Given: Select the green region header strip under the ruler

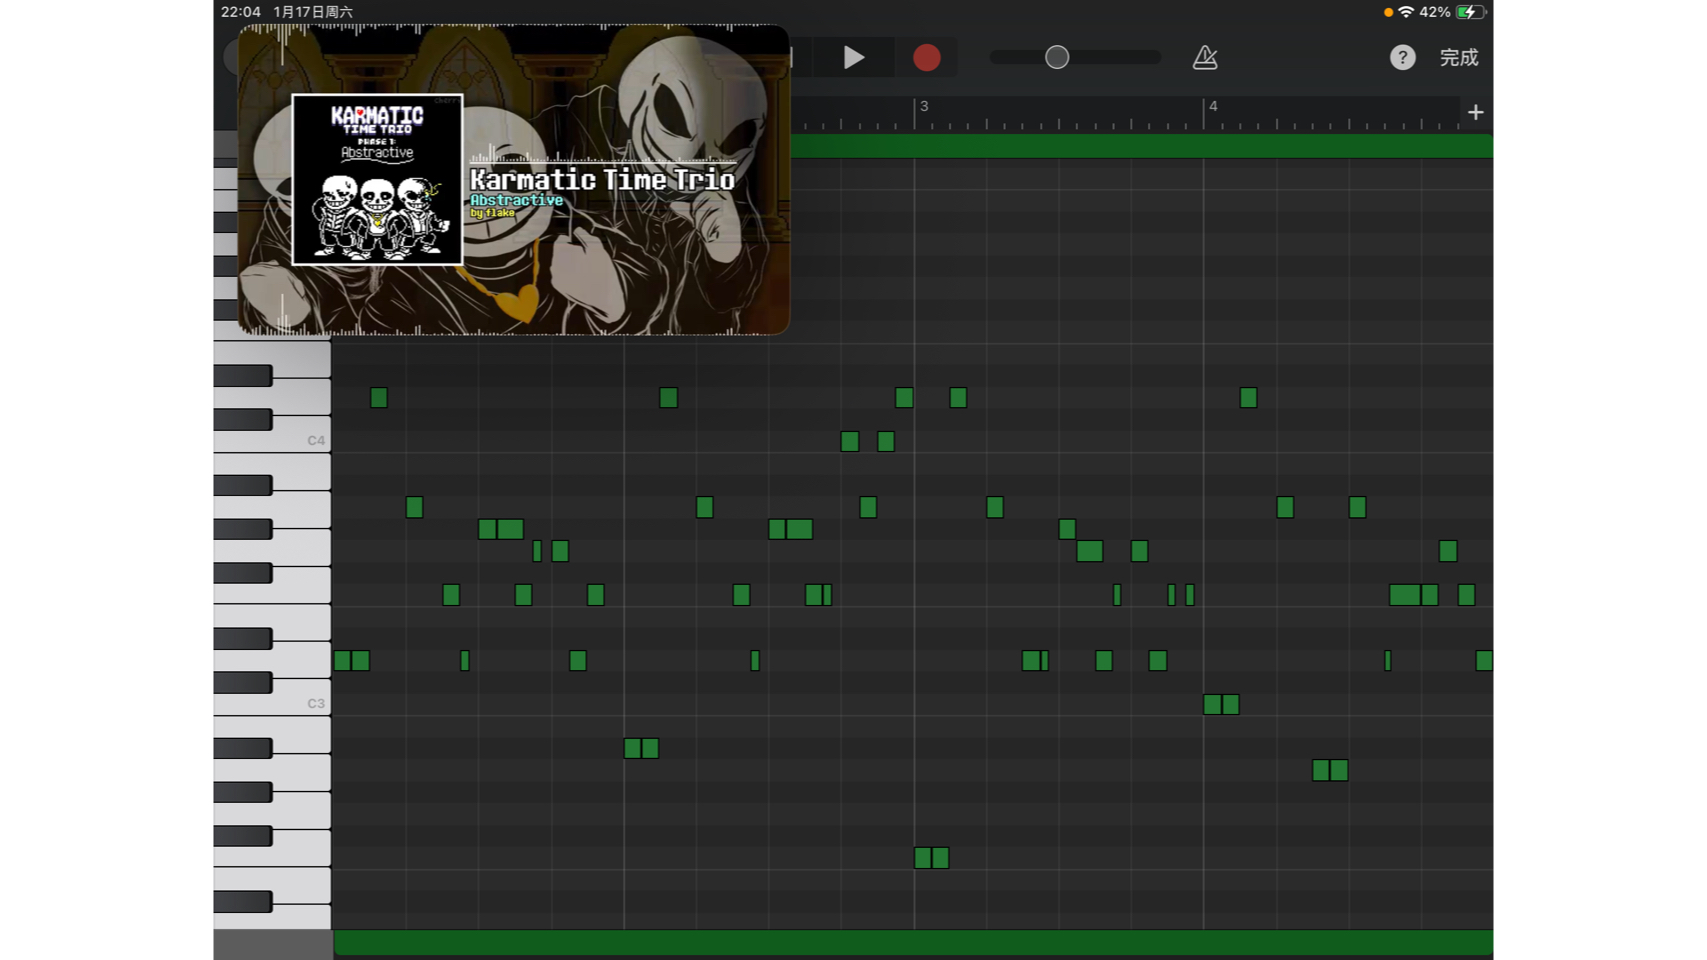Looking at the screenshot, I should point(1141,146).
